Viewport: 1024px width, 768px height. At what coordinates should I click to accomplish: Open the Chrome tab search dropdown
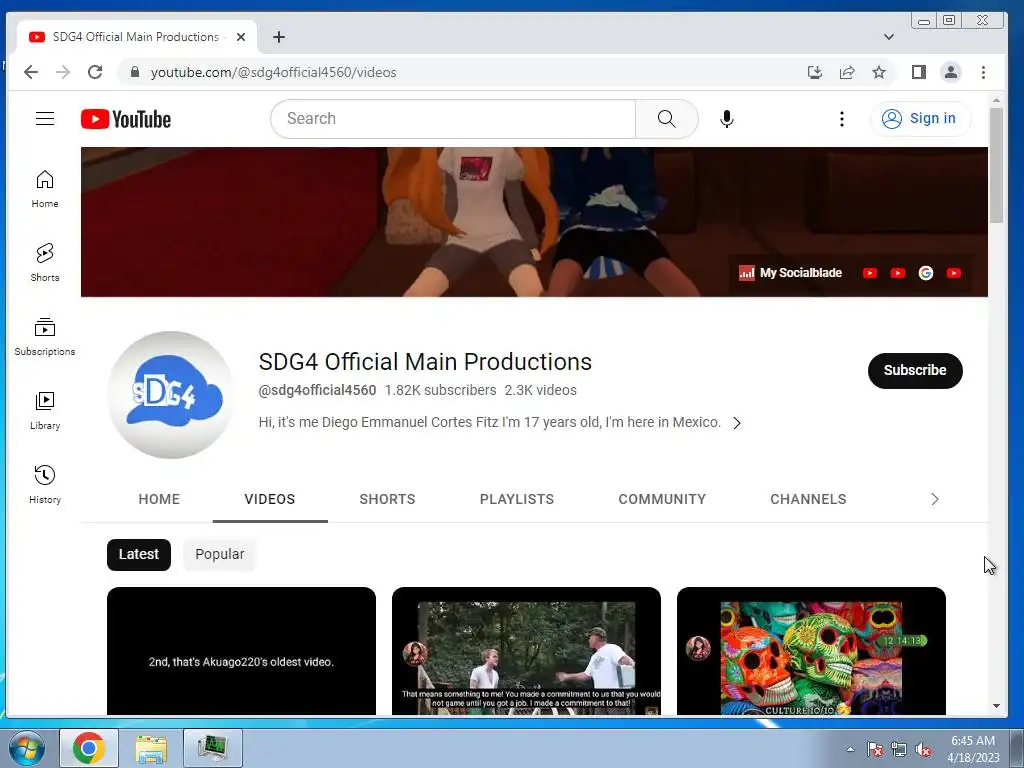point(888,37)
